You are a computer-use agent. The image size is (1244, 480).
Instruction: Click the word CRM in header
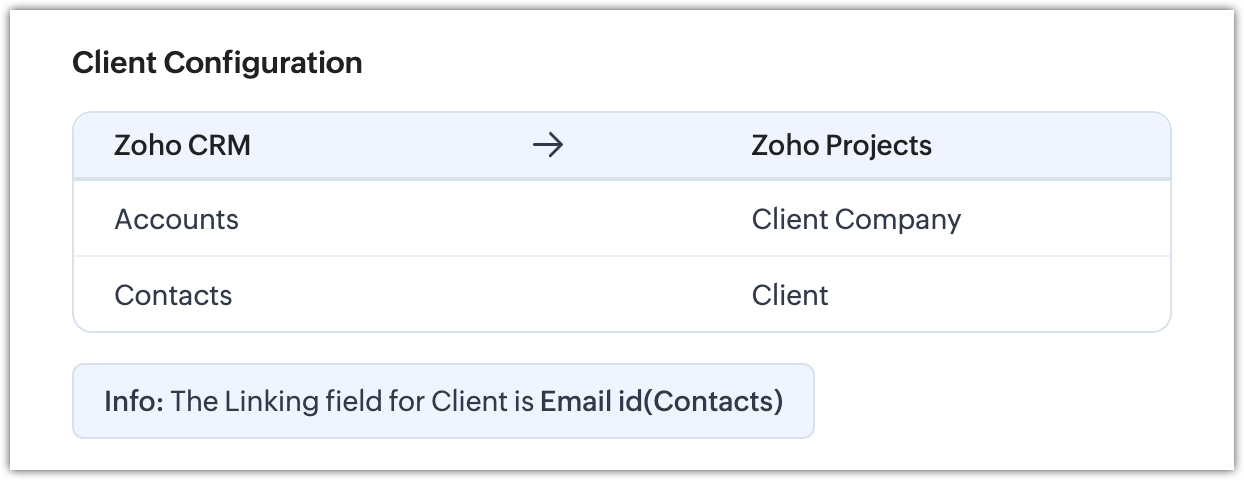[x=219, y=146]
